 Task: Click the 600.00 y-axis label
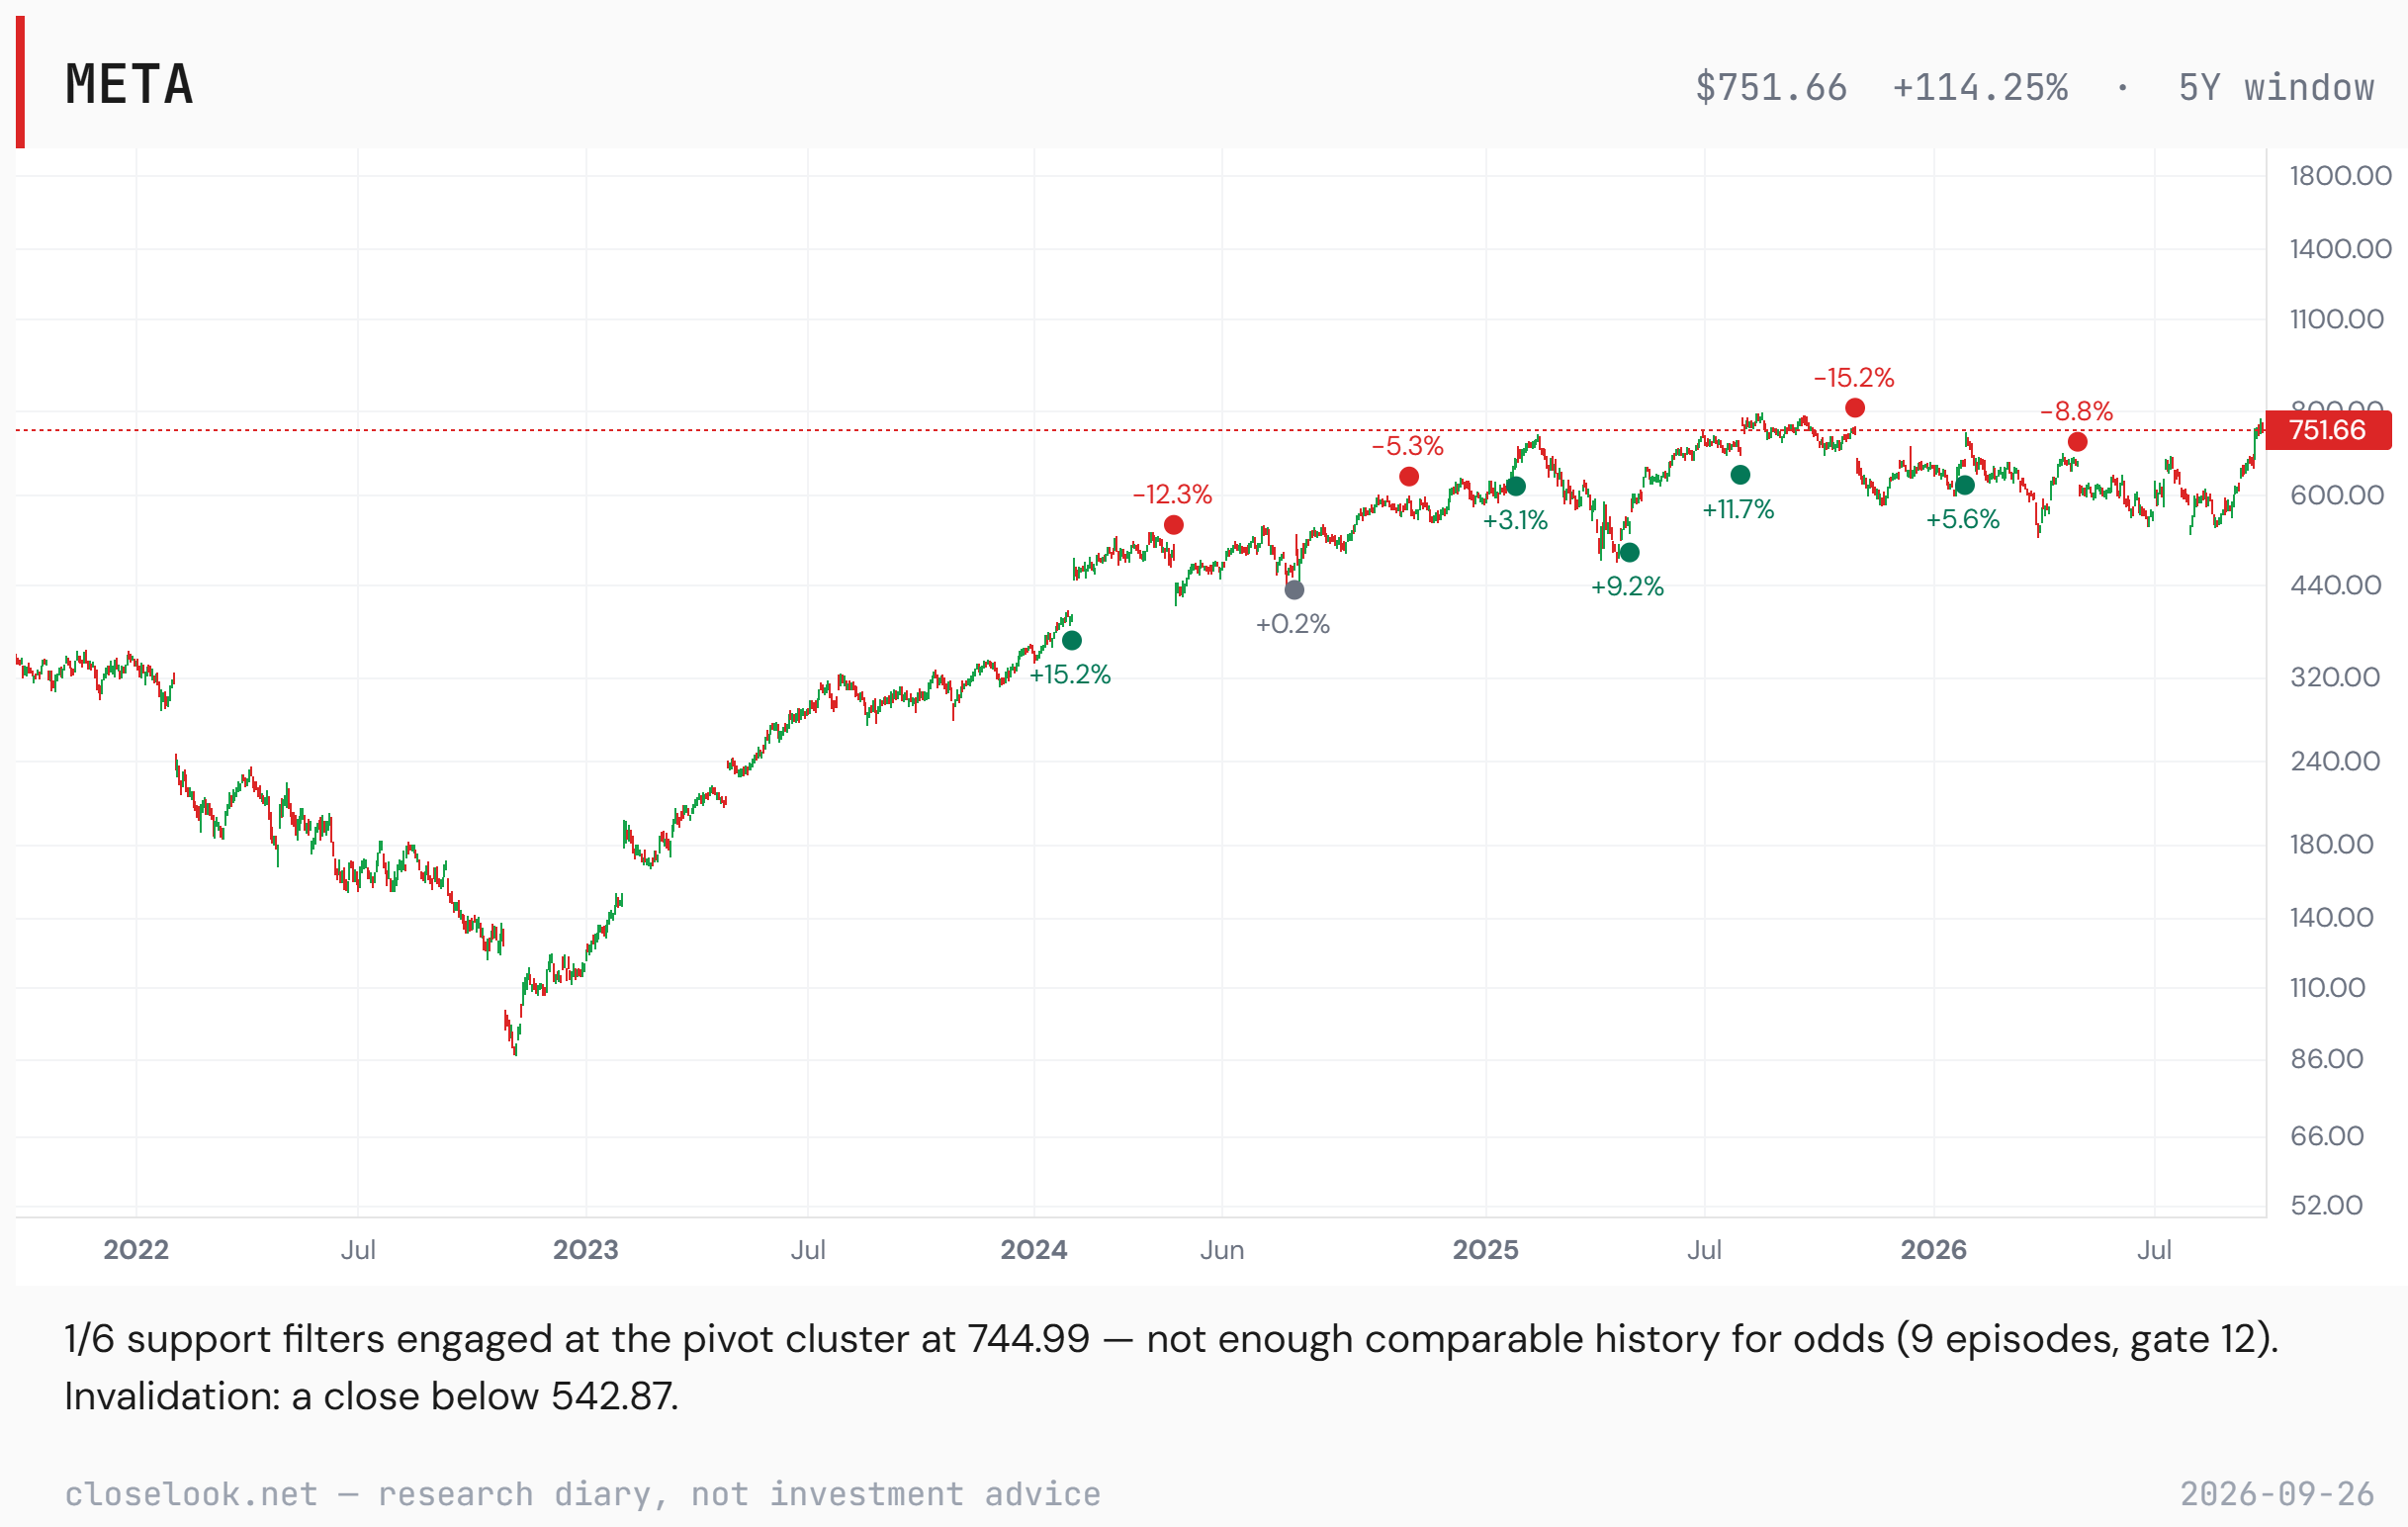tap(2336, 495)
